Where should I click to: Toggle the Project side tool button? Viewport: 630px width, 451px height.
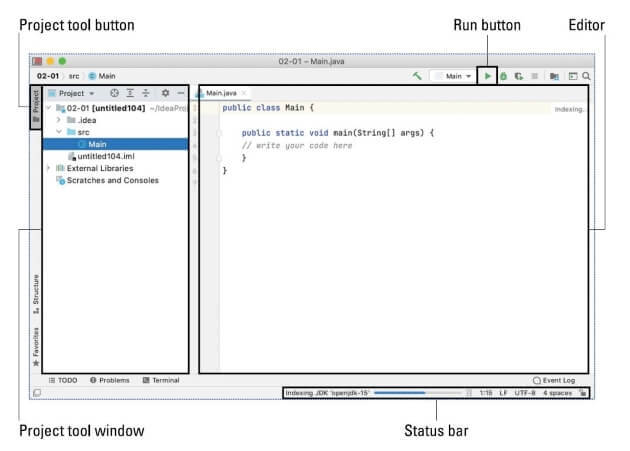point(36,108)
